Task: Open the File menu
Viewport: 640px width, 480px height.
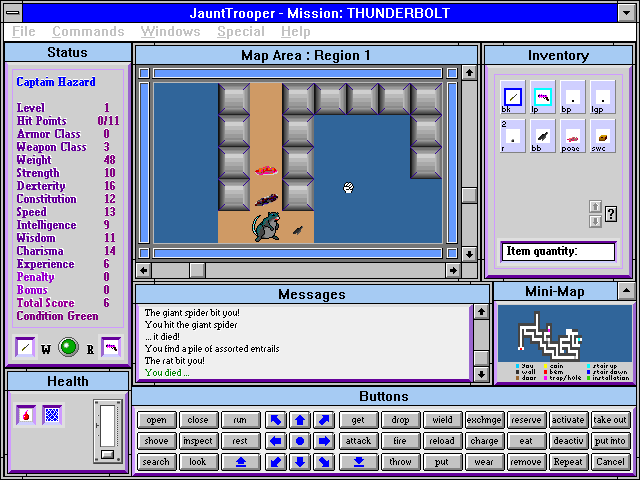Action: point(24,31)
